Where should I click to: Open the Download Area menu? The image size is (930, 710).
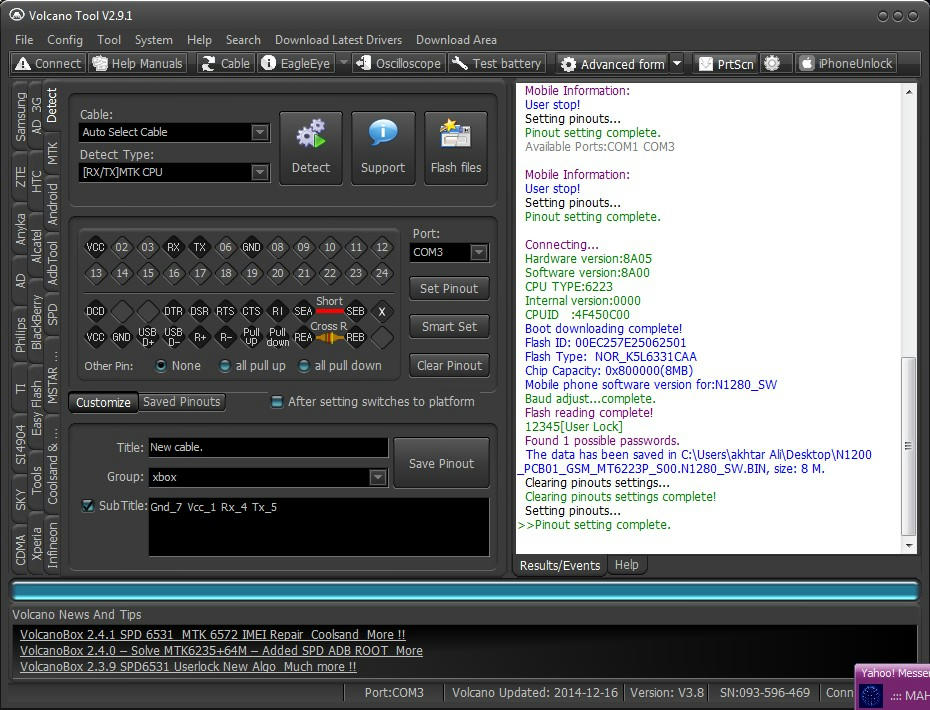click(x=456, y=40)
